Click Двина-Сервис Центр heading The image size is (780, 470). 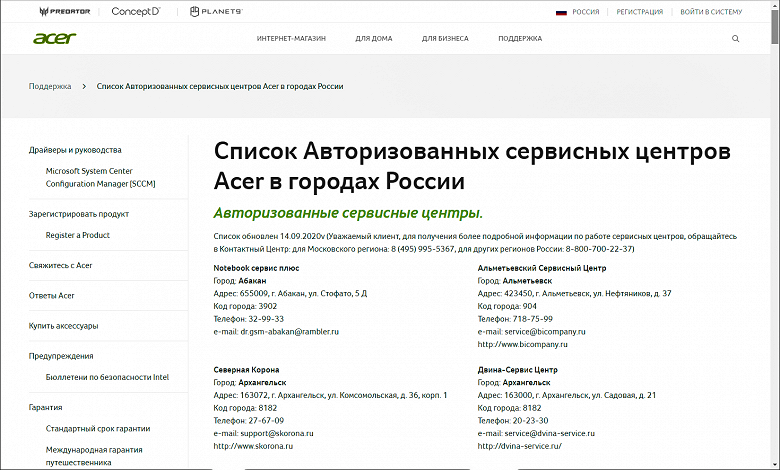coord(517,370)
